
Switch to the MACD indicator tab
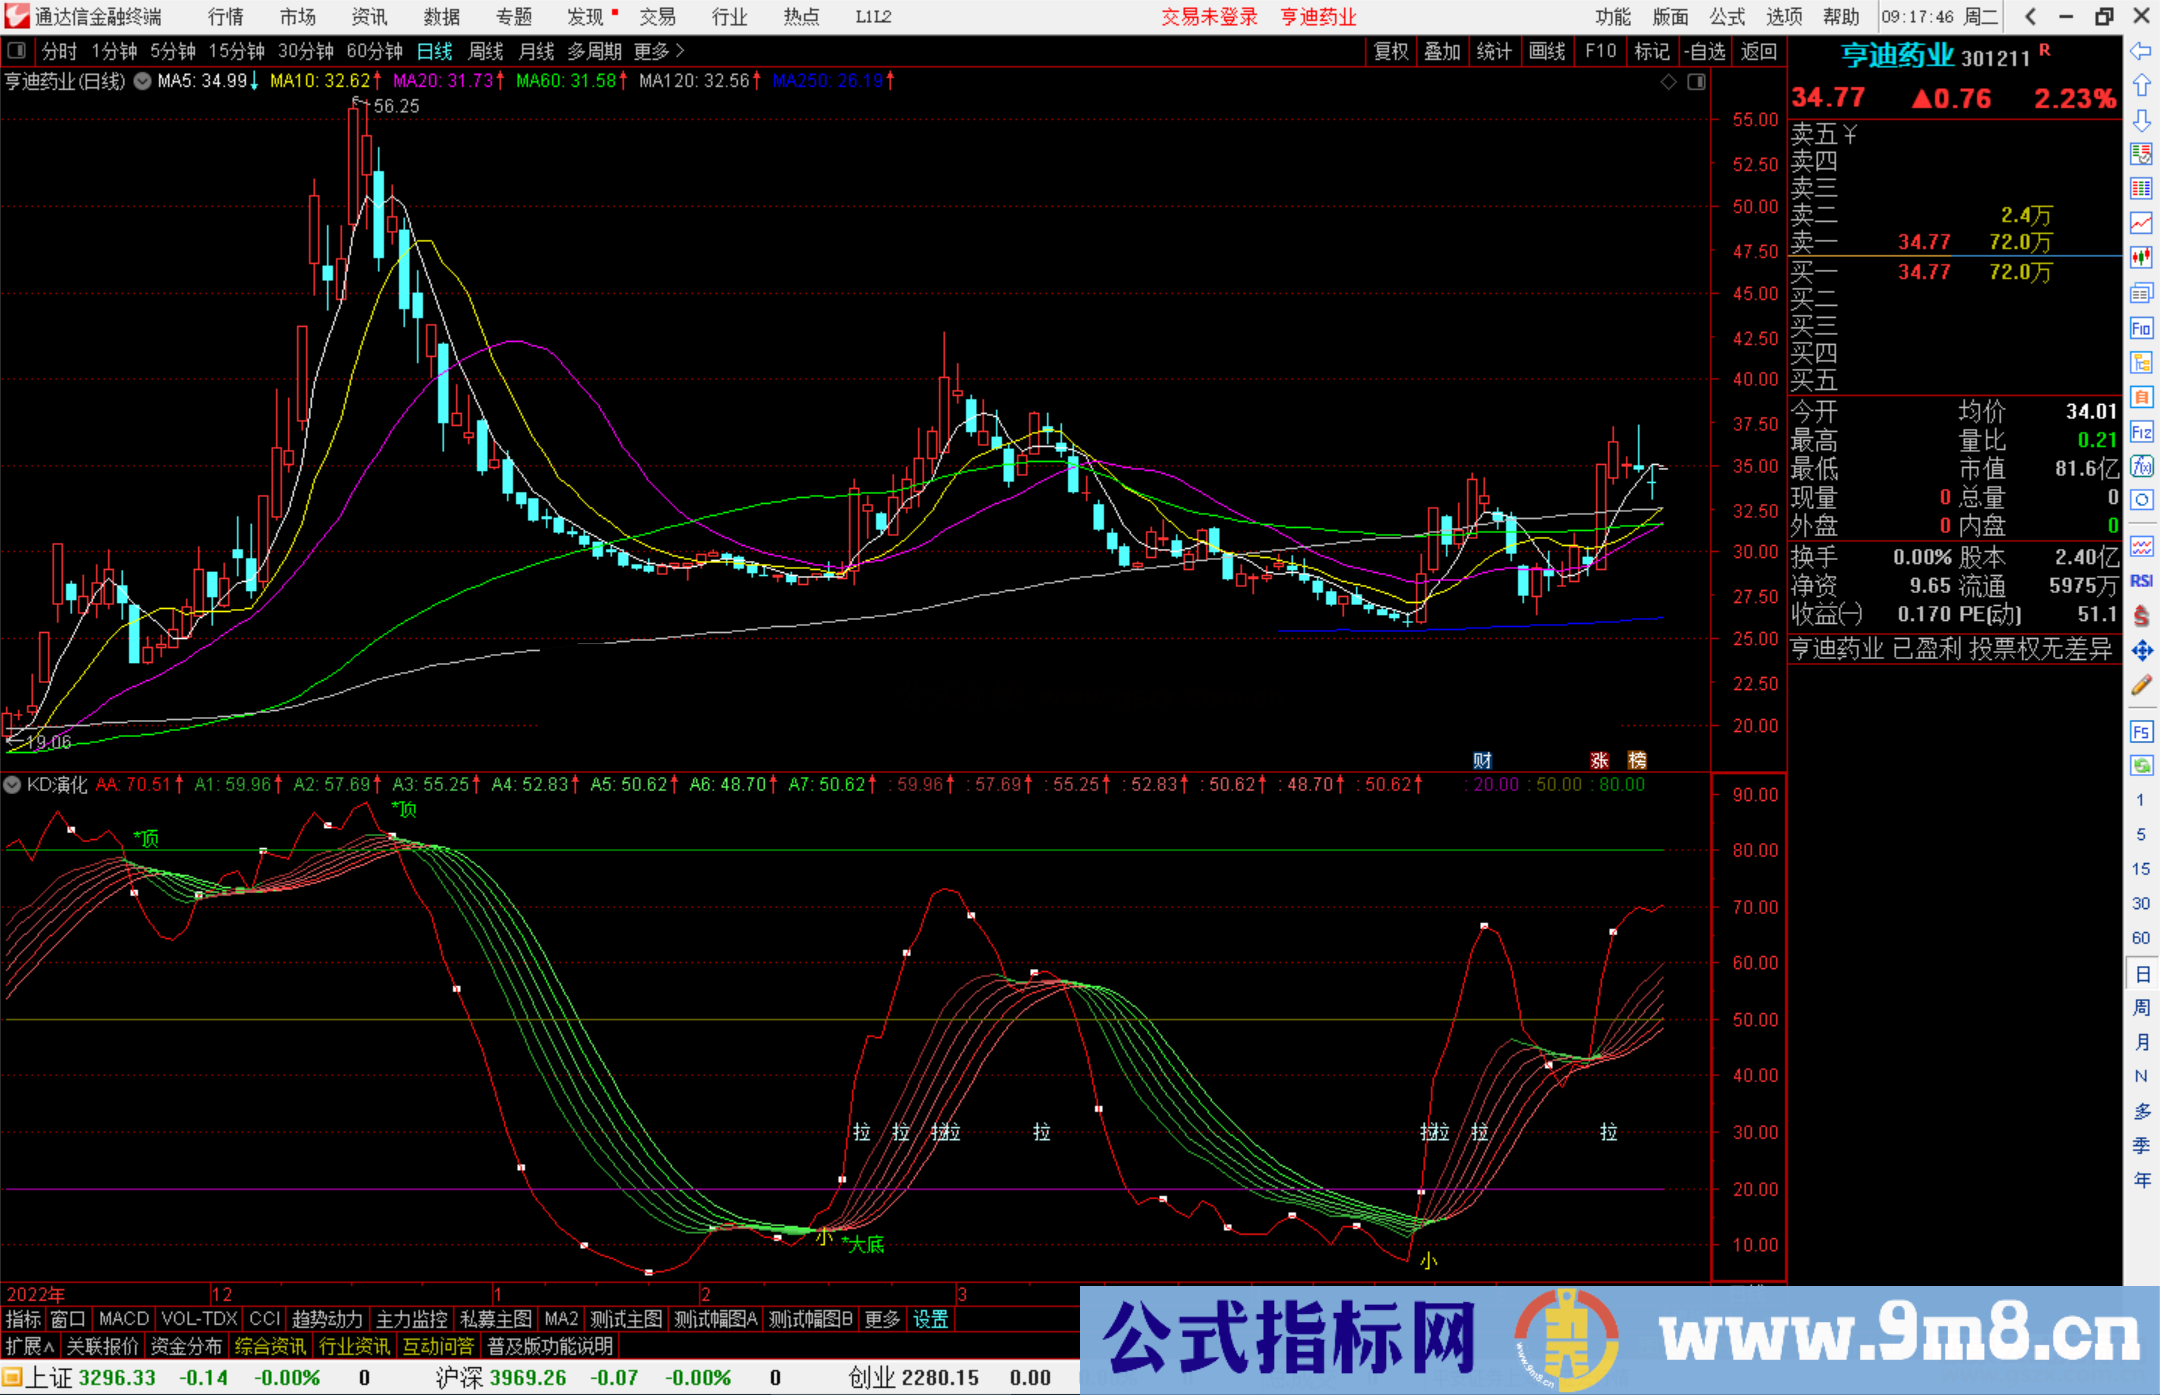pyautogui.click(x=123, y=1318)
